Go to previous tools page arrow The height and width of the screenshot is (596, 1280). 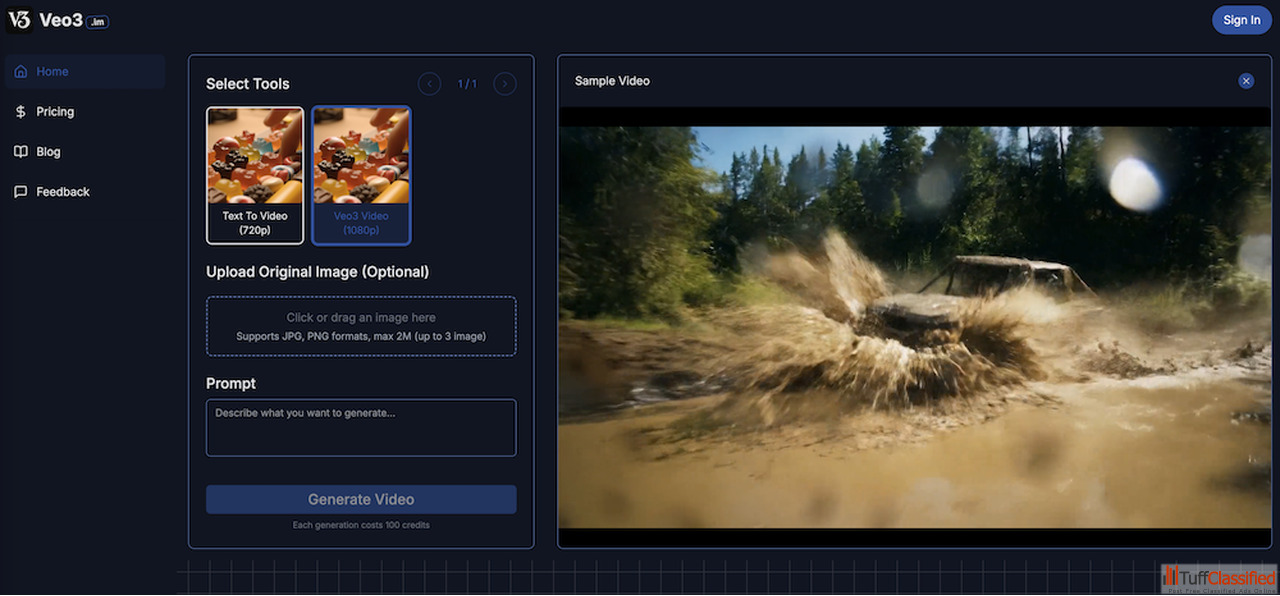(x=430, y=84)
